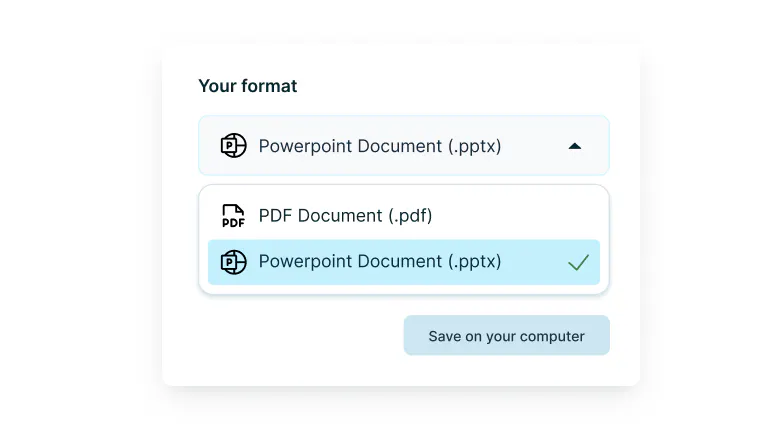Click the word "computer" on the save button
This screenshot has width=768, height=434.
[554, 336]
